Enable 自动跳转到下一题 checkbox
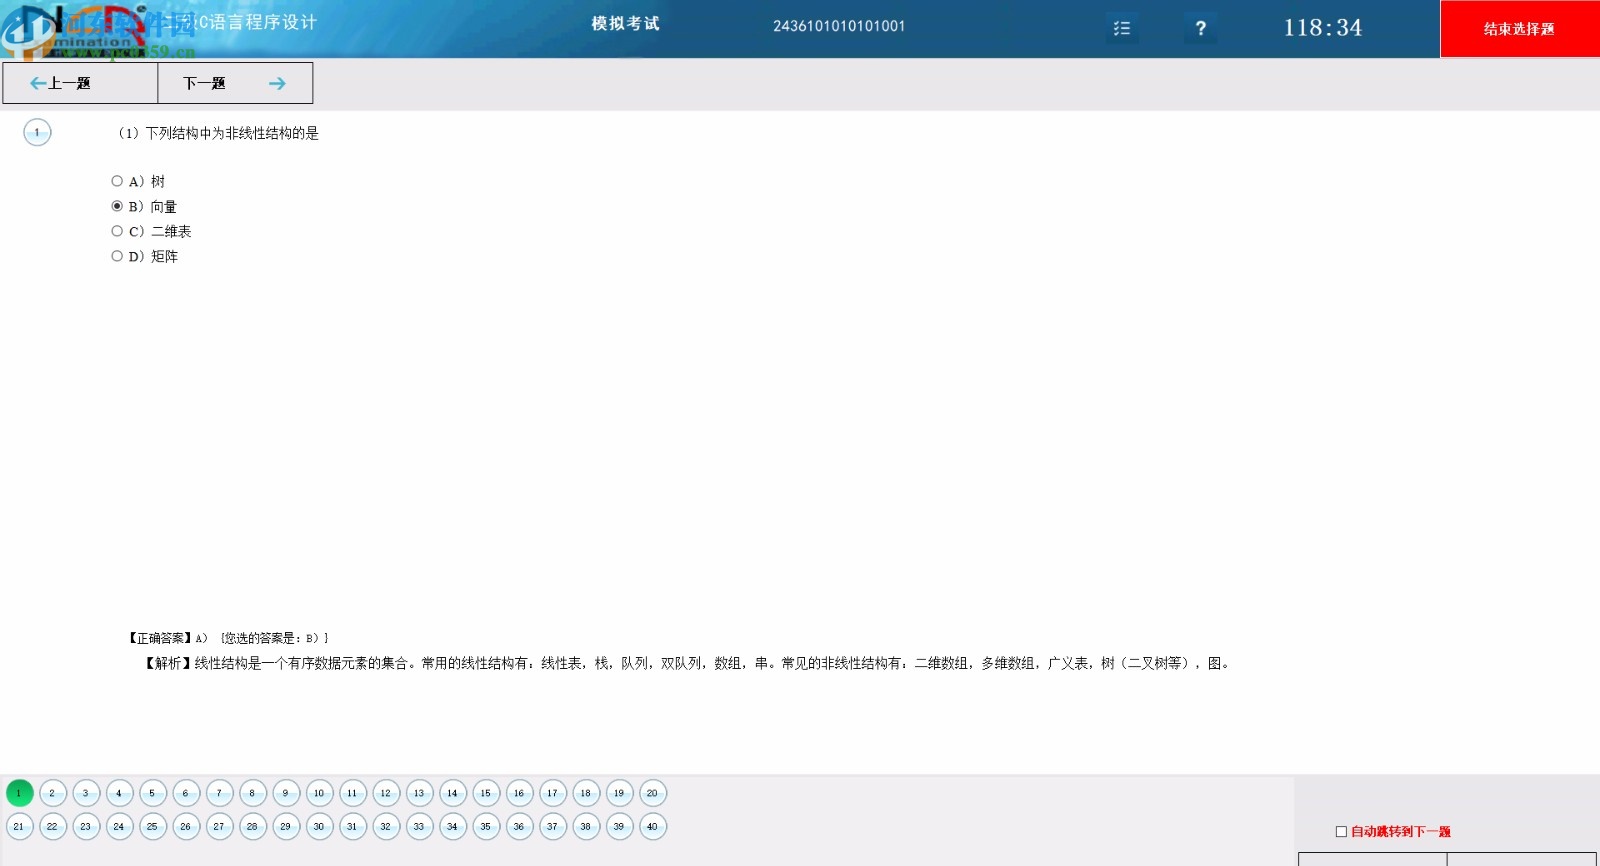Viewport: 1600px width, 866px height. tap(1342, 831)
